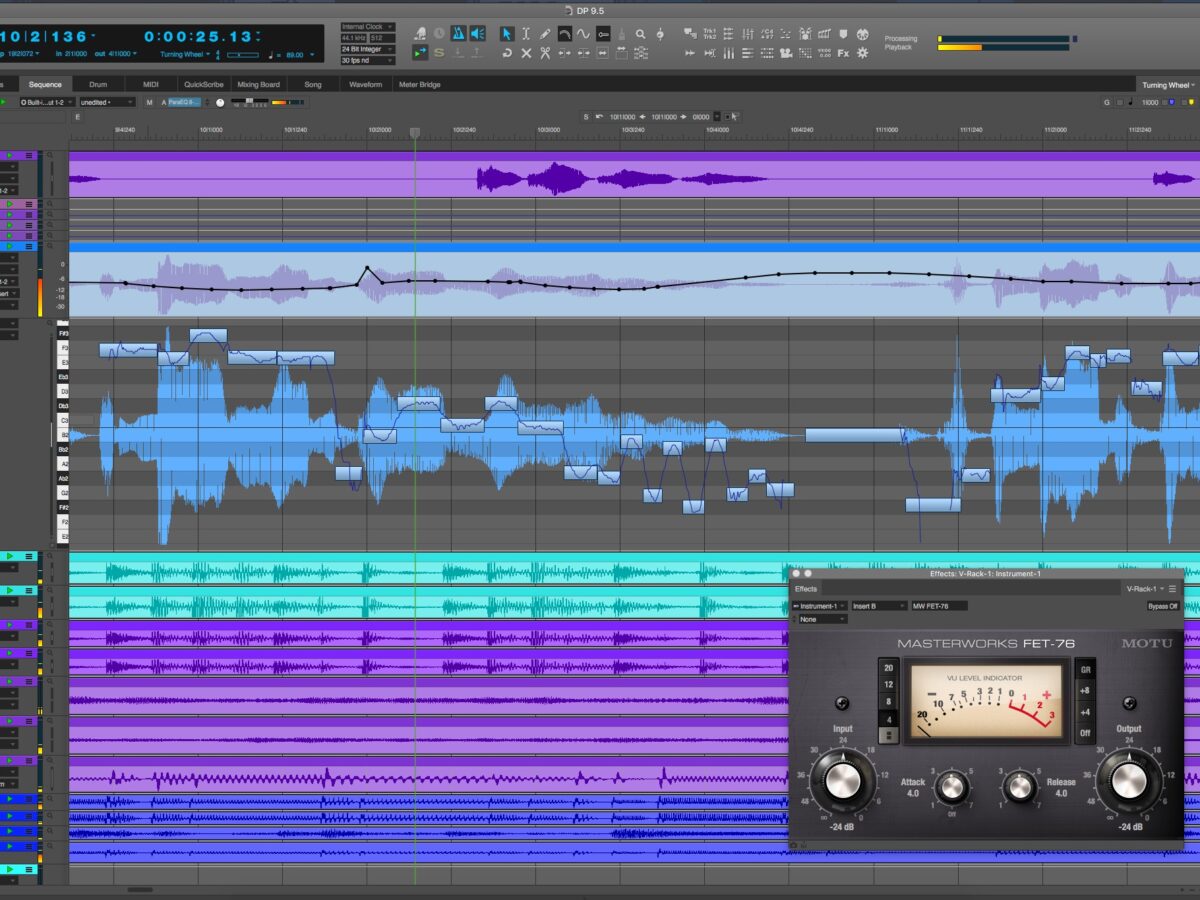Pick the scissors tool

pos(545,53)
